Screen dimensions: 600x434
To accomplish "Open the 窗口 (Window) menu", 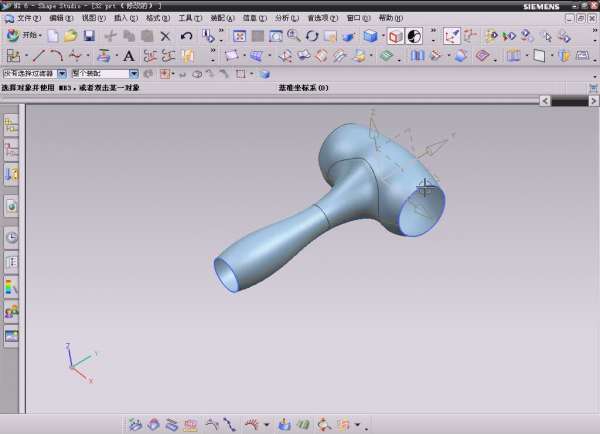I will tap(358, 18).
